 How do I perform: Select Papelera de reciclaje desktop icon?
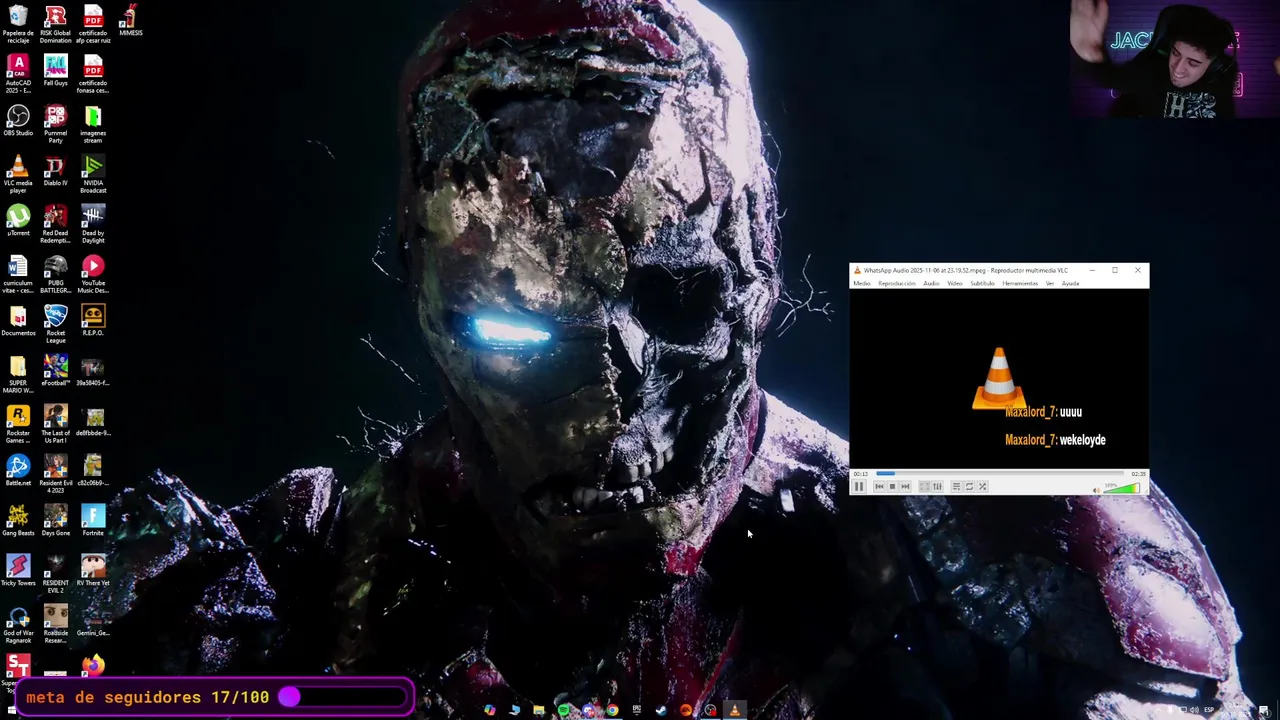(x=18, y=25)
